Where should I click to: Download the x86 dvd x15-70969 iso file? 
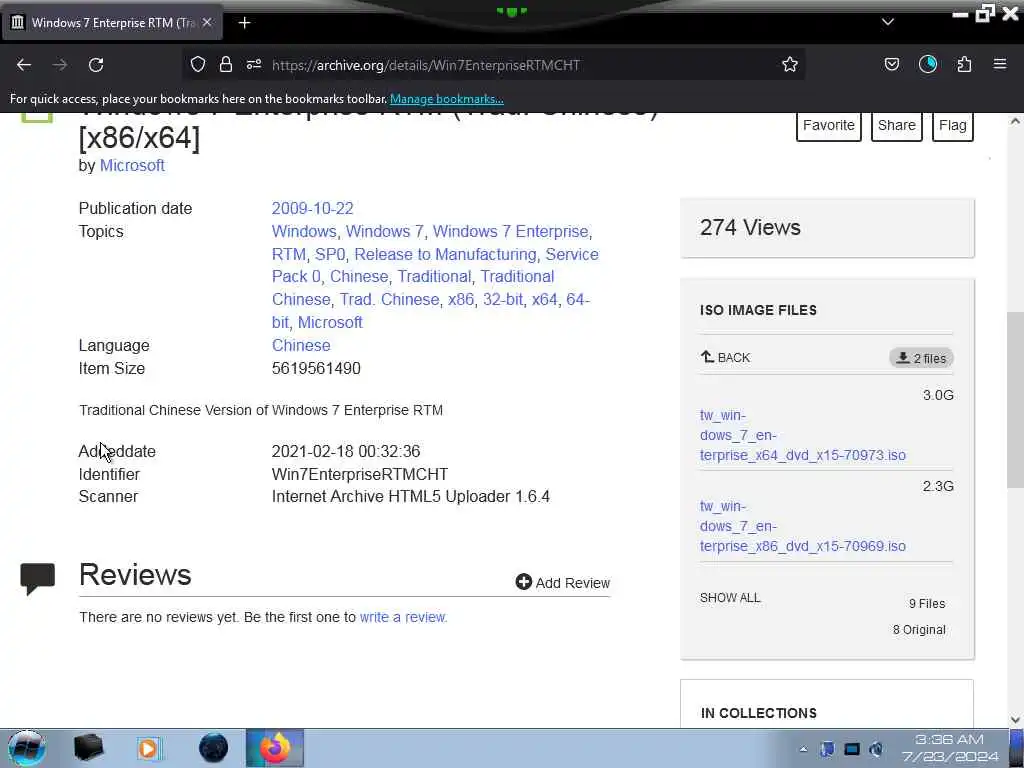click(x=803, y=526)
